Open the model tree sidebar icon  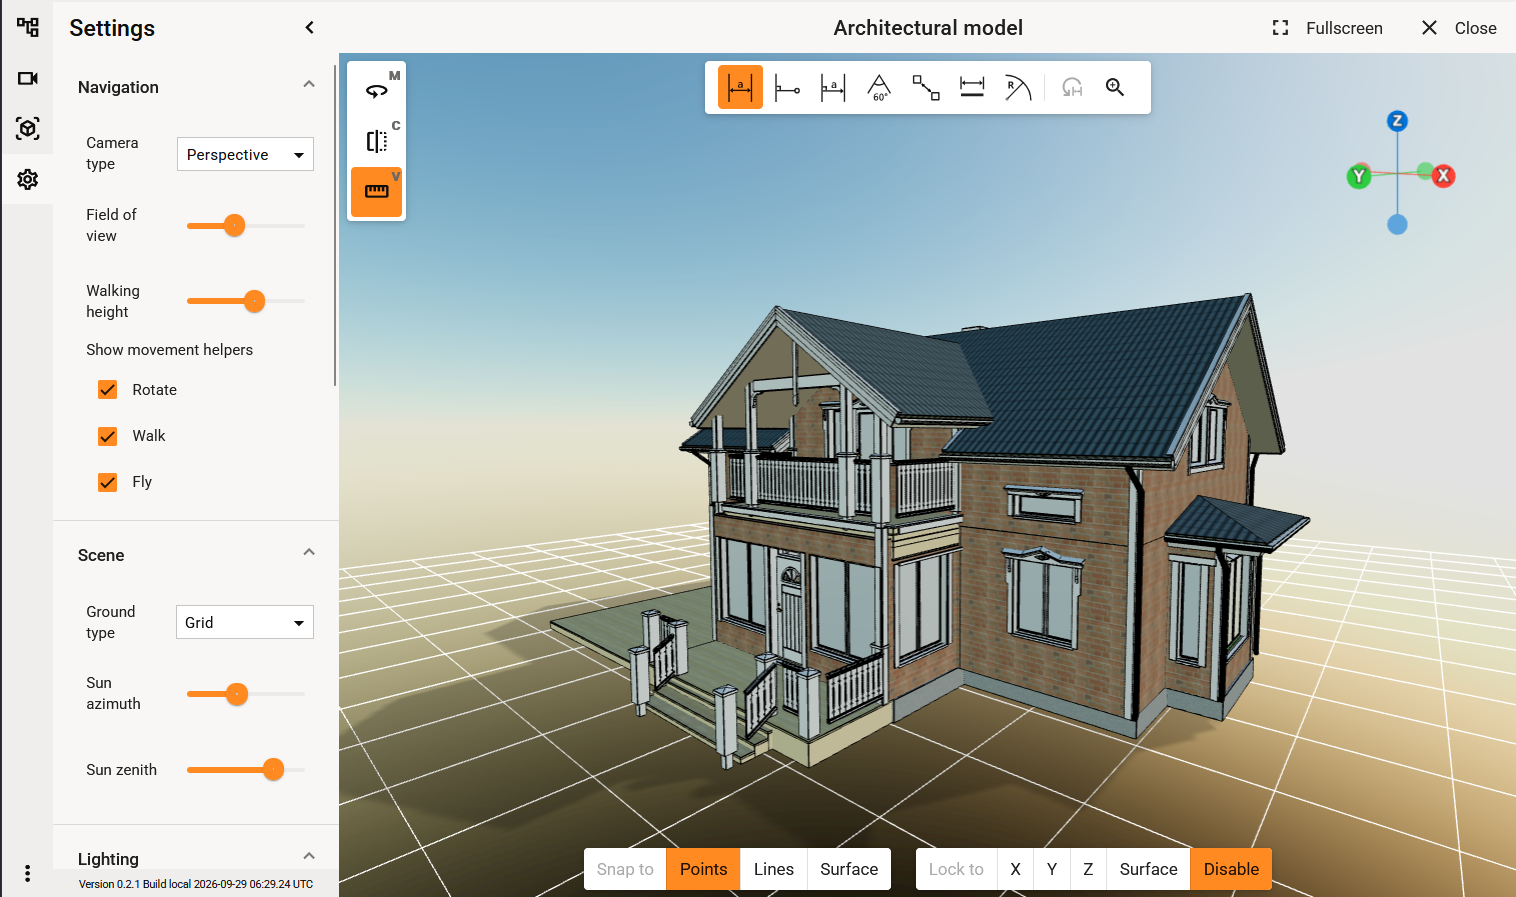pyautogui.click(x=28, y=27)
